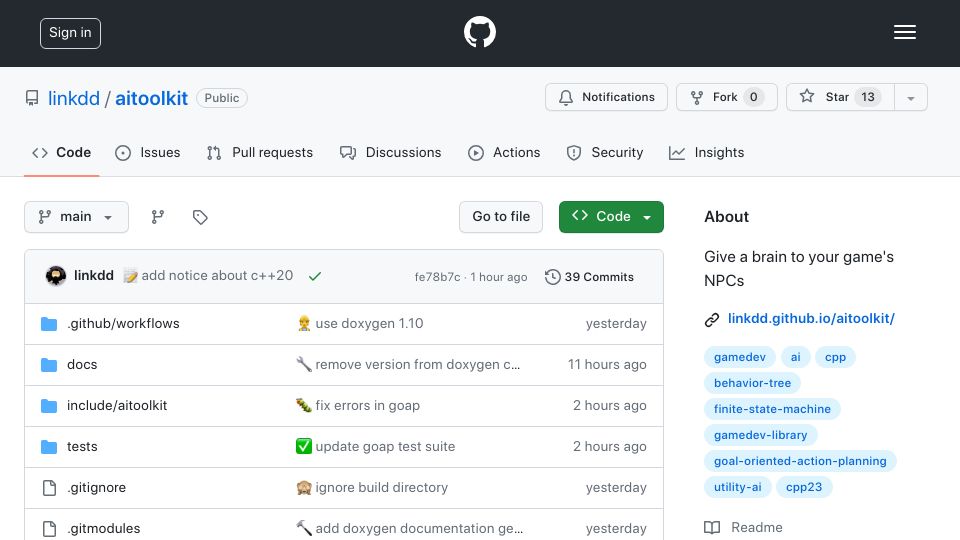Image resolution: width=960 pixels, height=540 pixels.
Task: Visit linkdd.github.io/aitoolkit/ website link
Action: pyautogui.click(x=811, y=318)
